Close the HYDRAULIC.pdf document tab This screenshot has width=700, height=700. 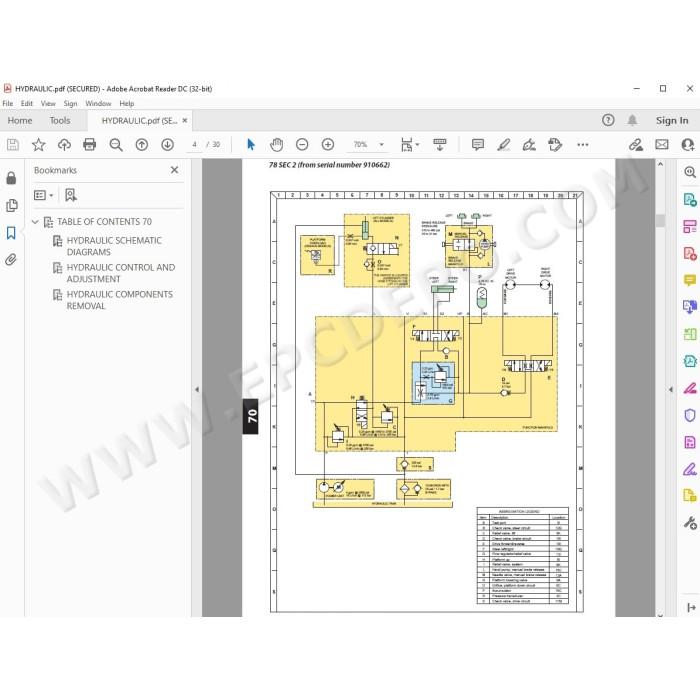(185, 121)
